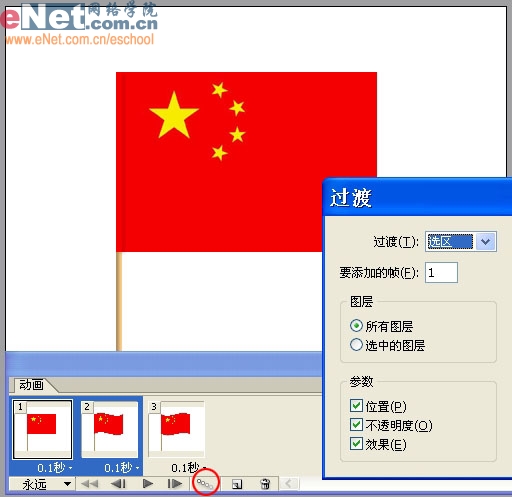The height and width of the screenshot is (497, 512).
Task: Select the 所有图层 radio option
Action: (356, 326)
